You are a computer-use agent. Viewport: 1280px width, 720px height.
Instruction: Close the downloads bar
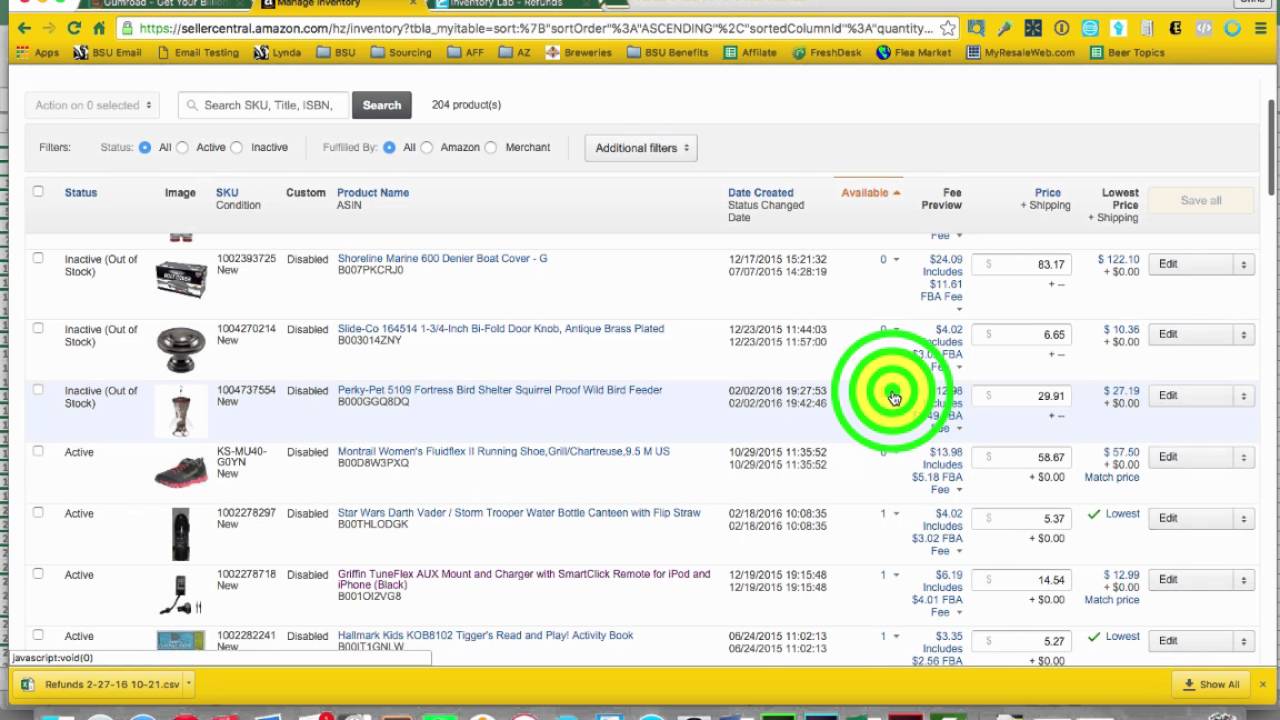coord(1262,684)
